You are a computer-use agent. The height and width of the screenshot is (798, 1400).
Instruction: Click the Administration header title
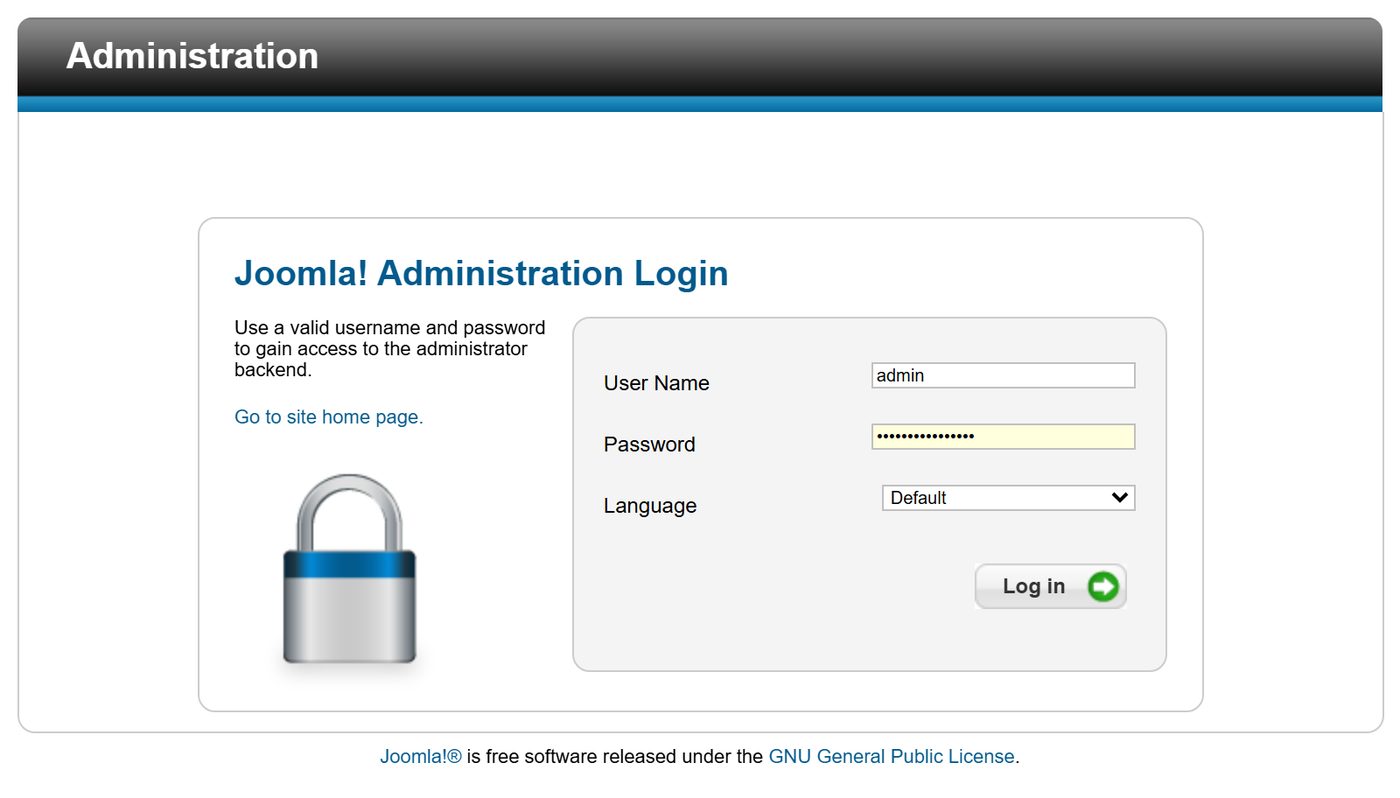point(192,56)
